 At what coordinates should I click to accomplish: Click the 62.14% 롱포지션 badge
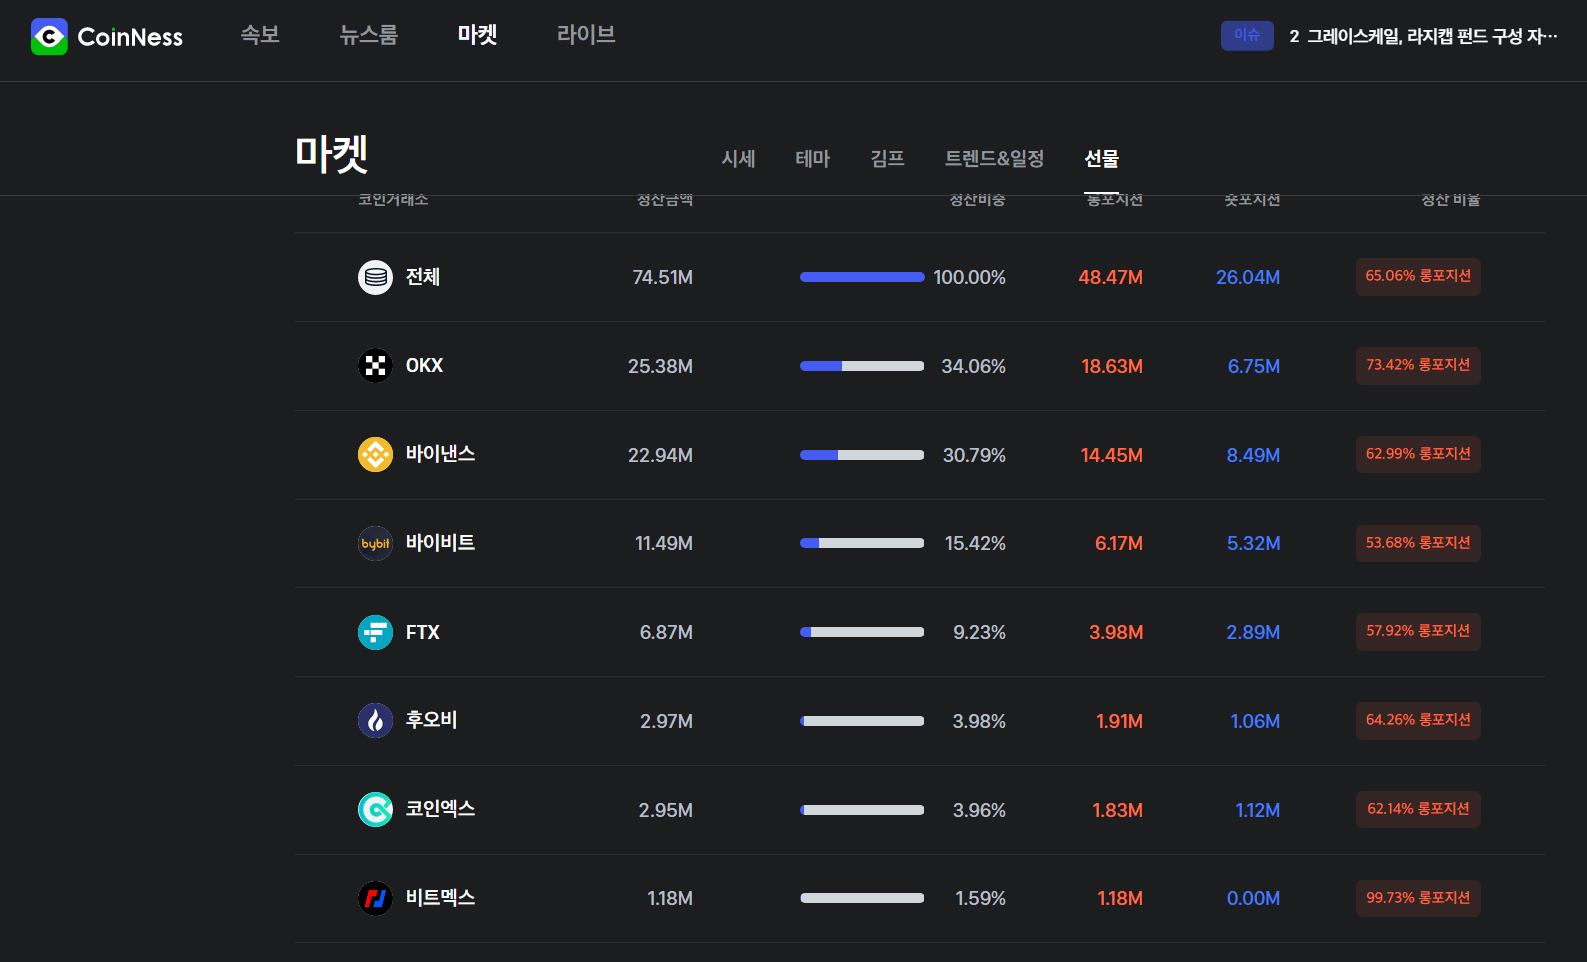[1418, 809]
